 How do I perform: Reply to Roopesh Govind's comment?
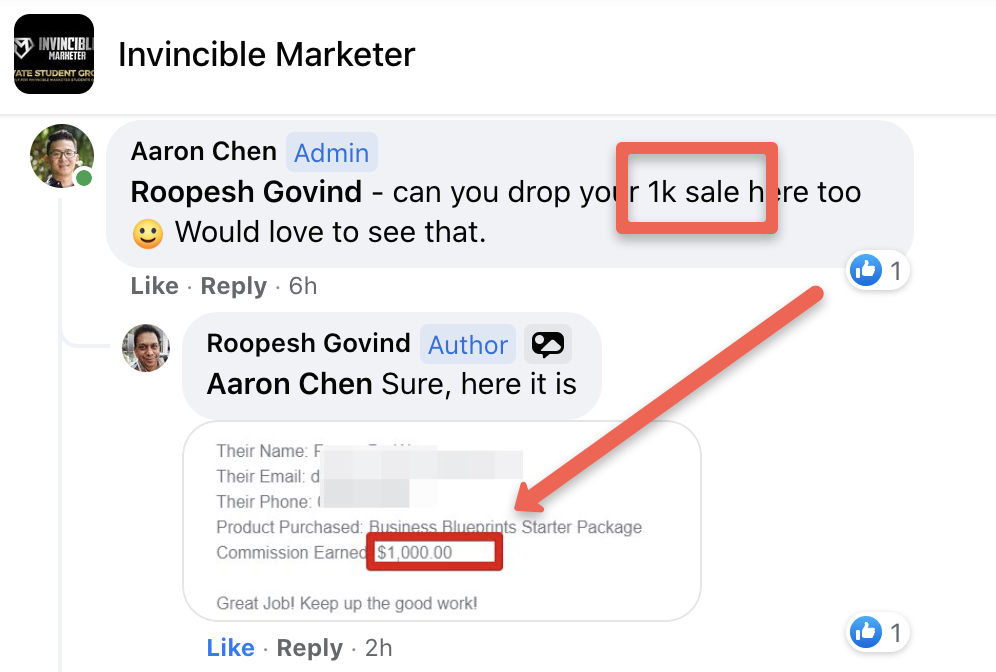(x=309, y=648)
